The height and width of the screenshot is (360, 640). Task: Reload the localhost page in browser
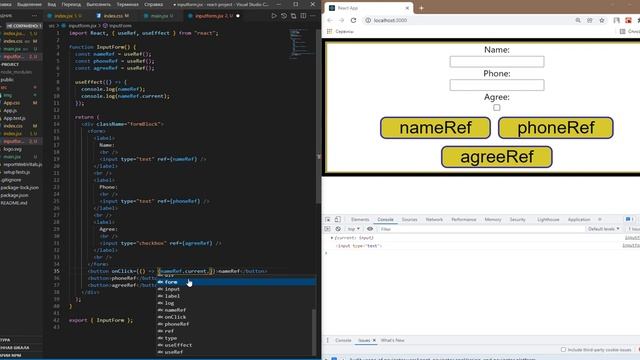[x=353, y=20]
